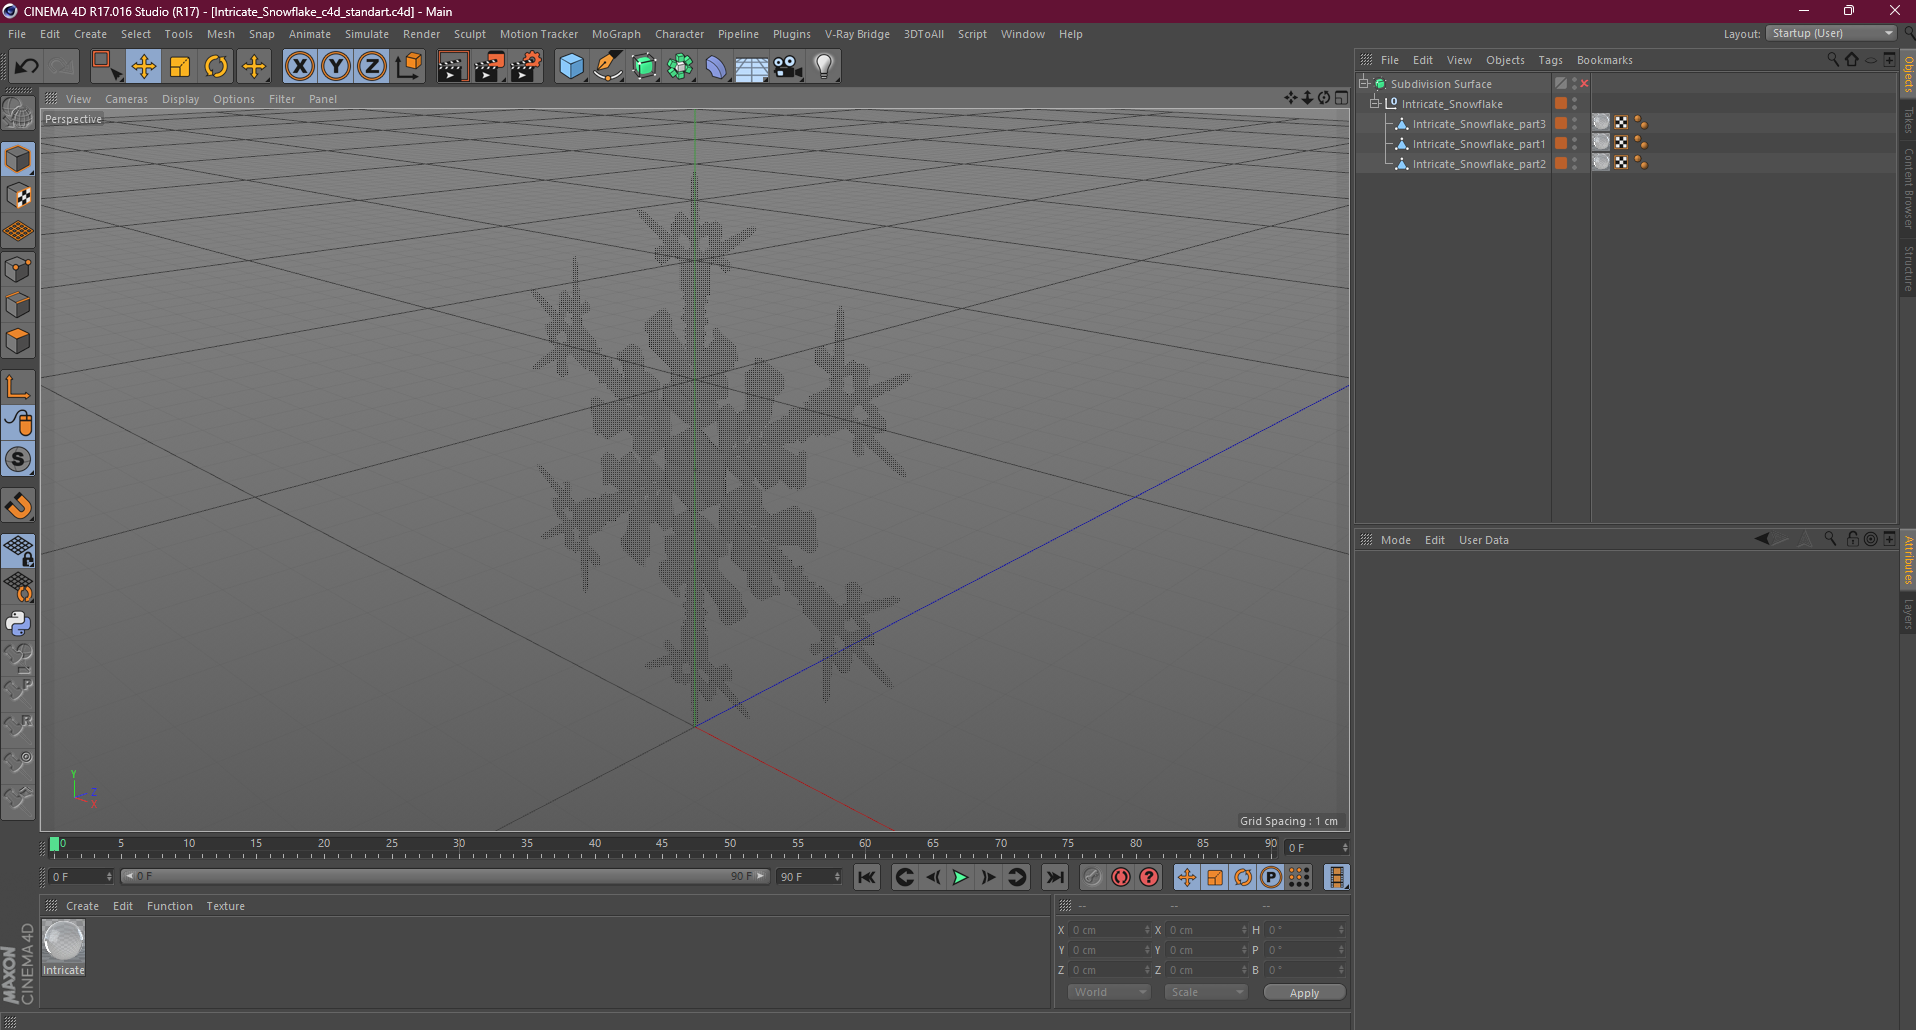Open the Scale mode dropdown

[x=1205, y=992]
